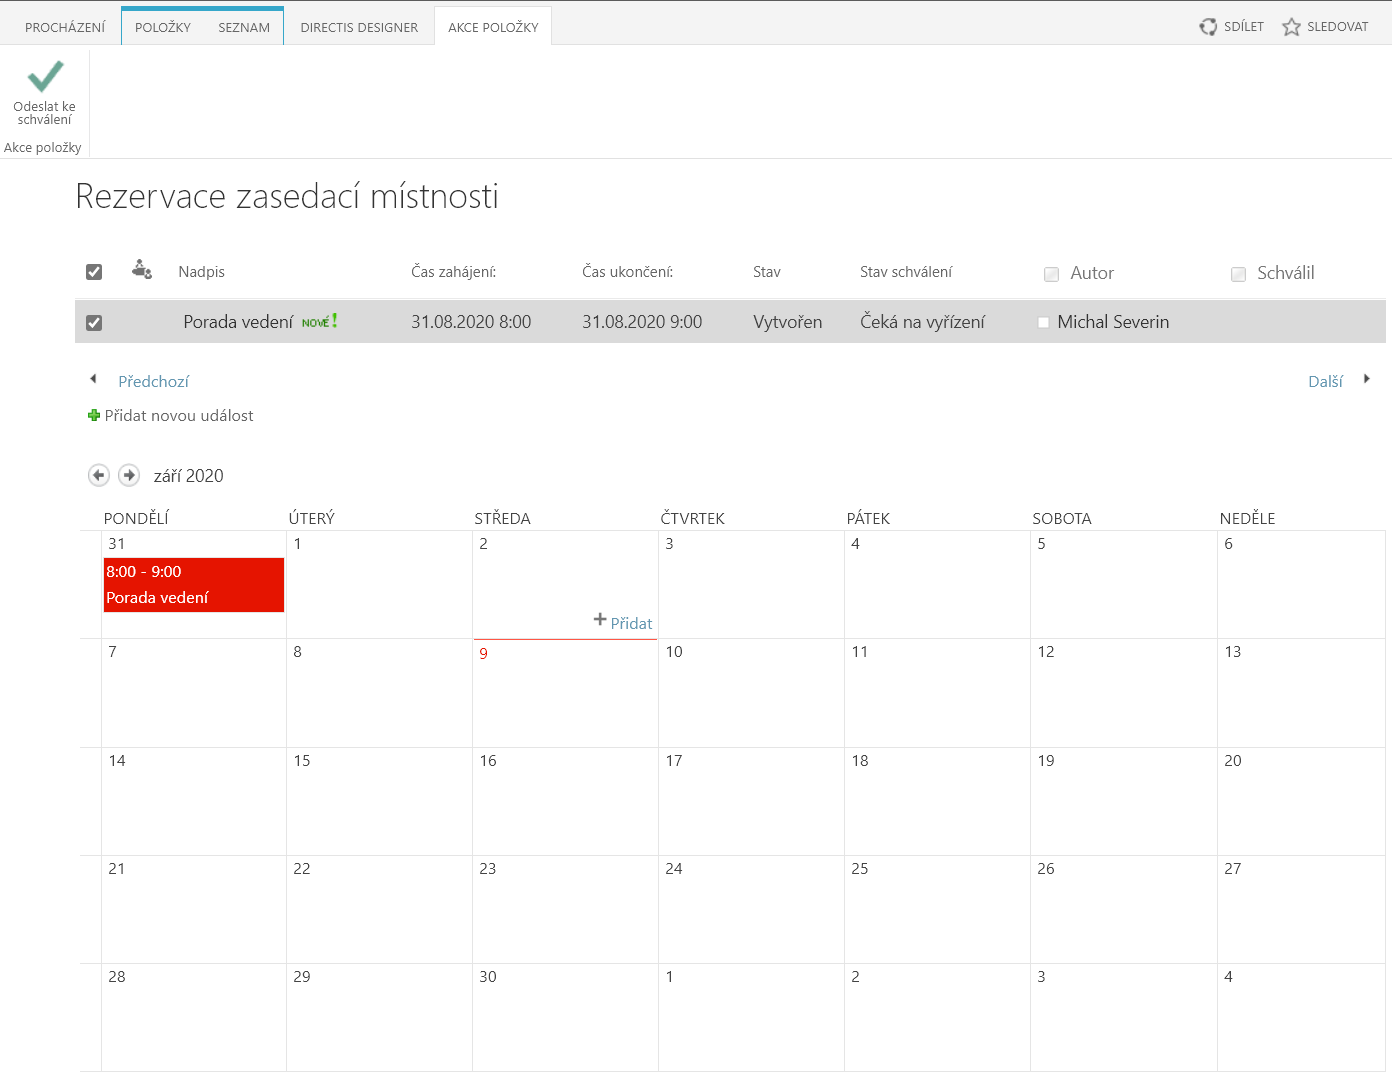
Task: Click the SOBOTA weekday header
Action: click(1062, 518)
